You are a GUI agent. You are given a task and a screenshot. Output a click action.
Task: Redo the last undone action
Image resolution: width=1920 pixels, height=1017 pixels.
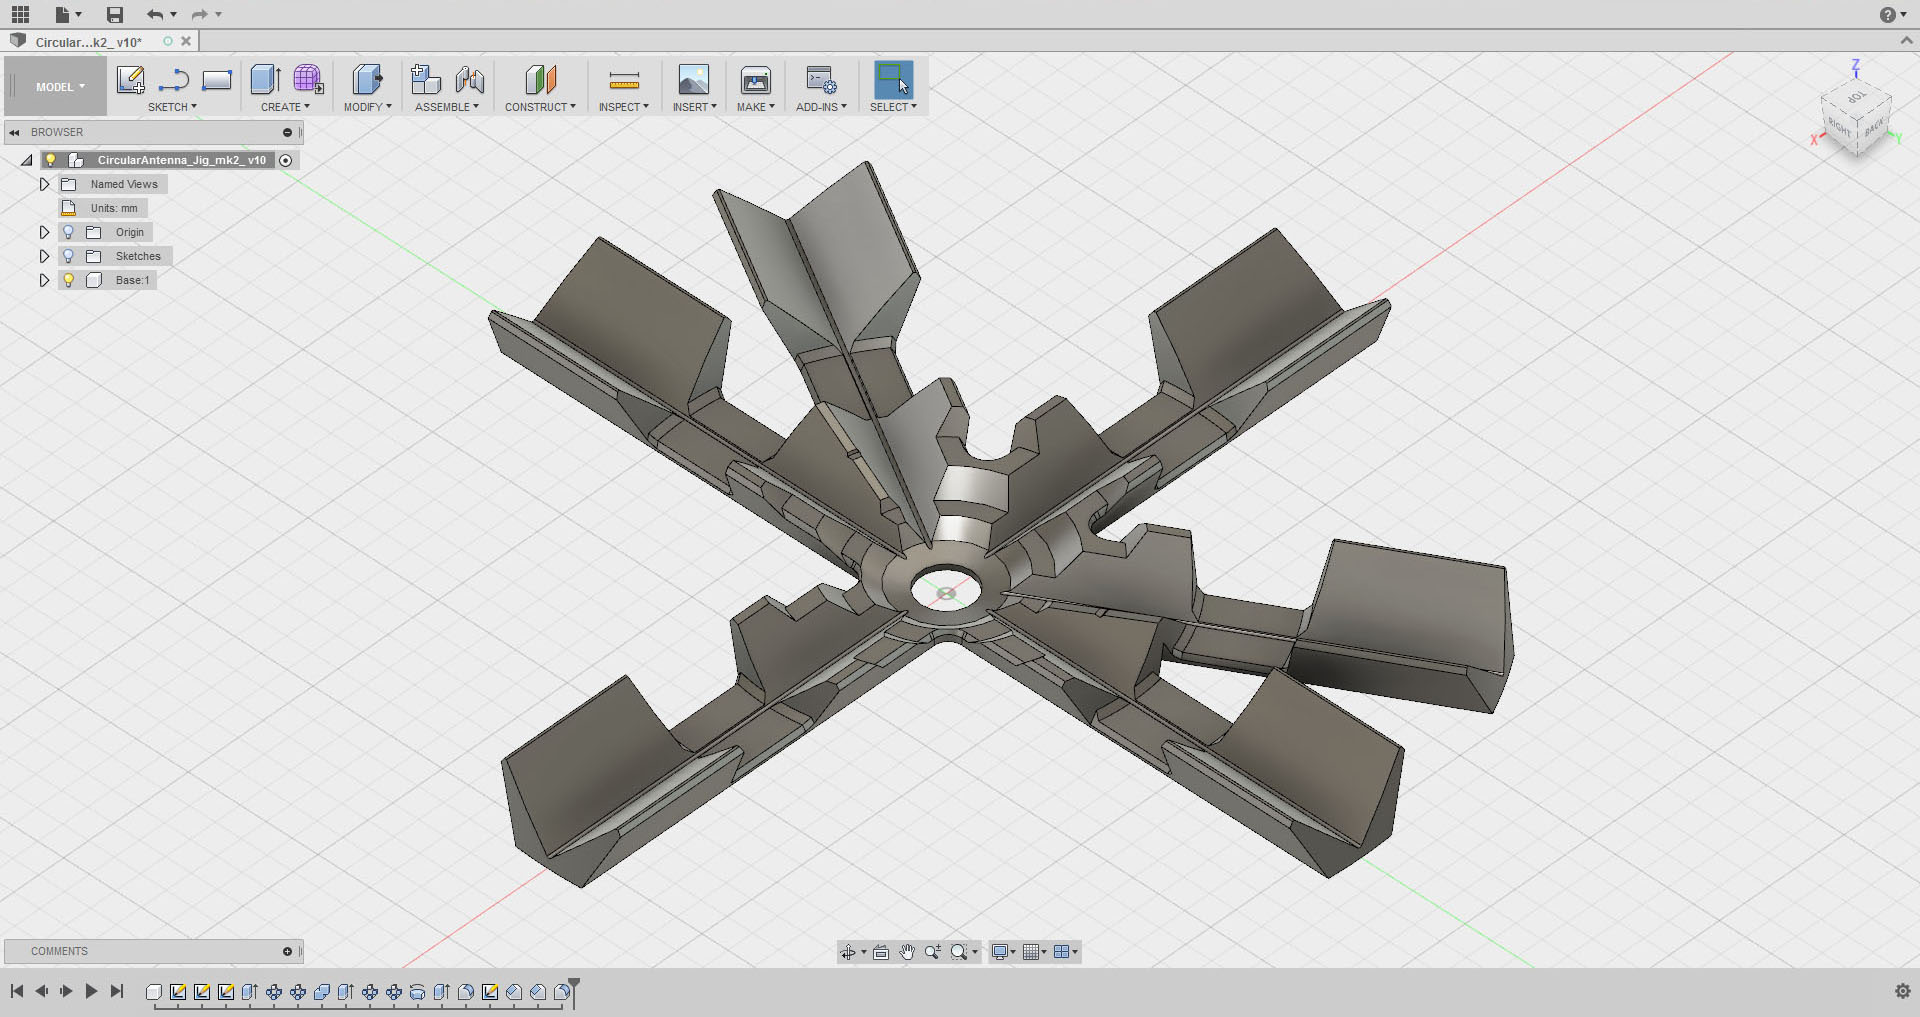point(200,14)
